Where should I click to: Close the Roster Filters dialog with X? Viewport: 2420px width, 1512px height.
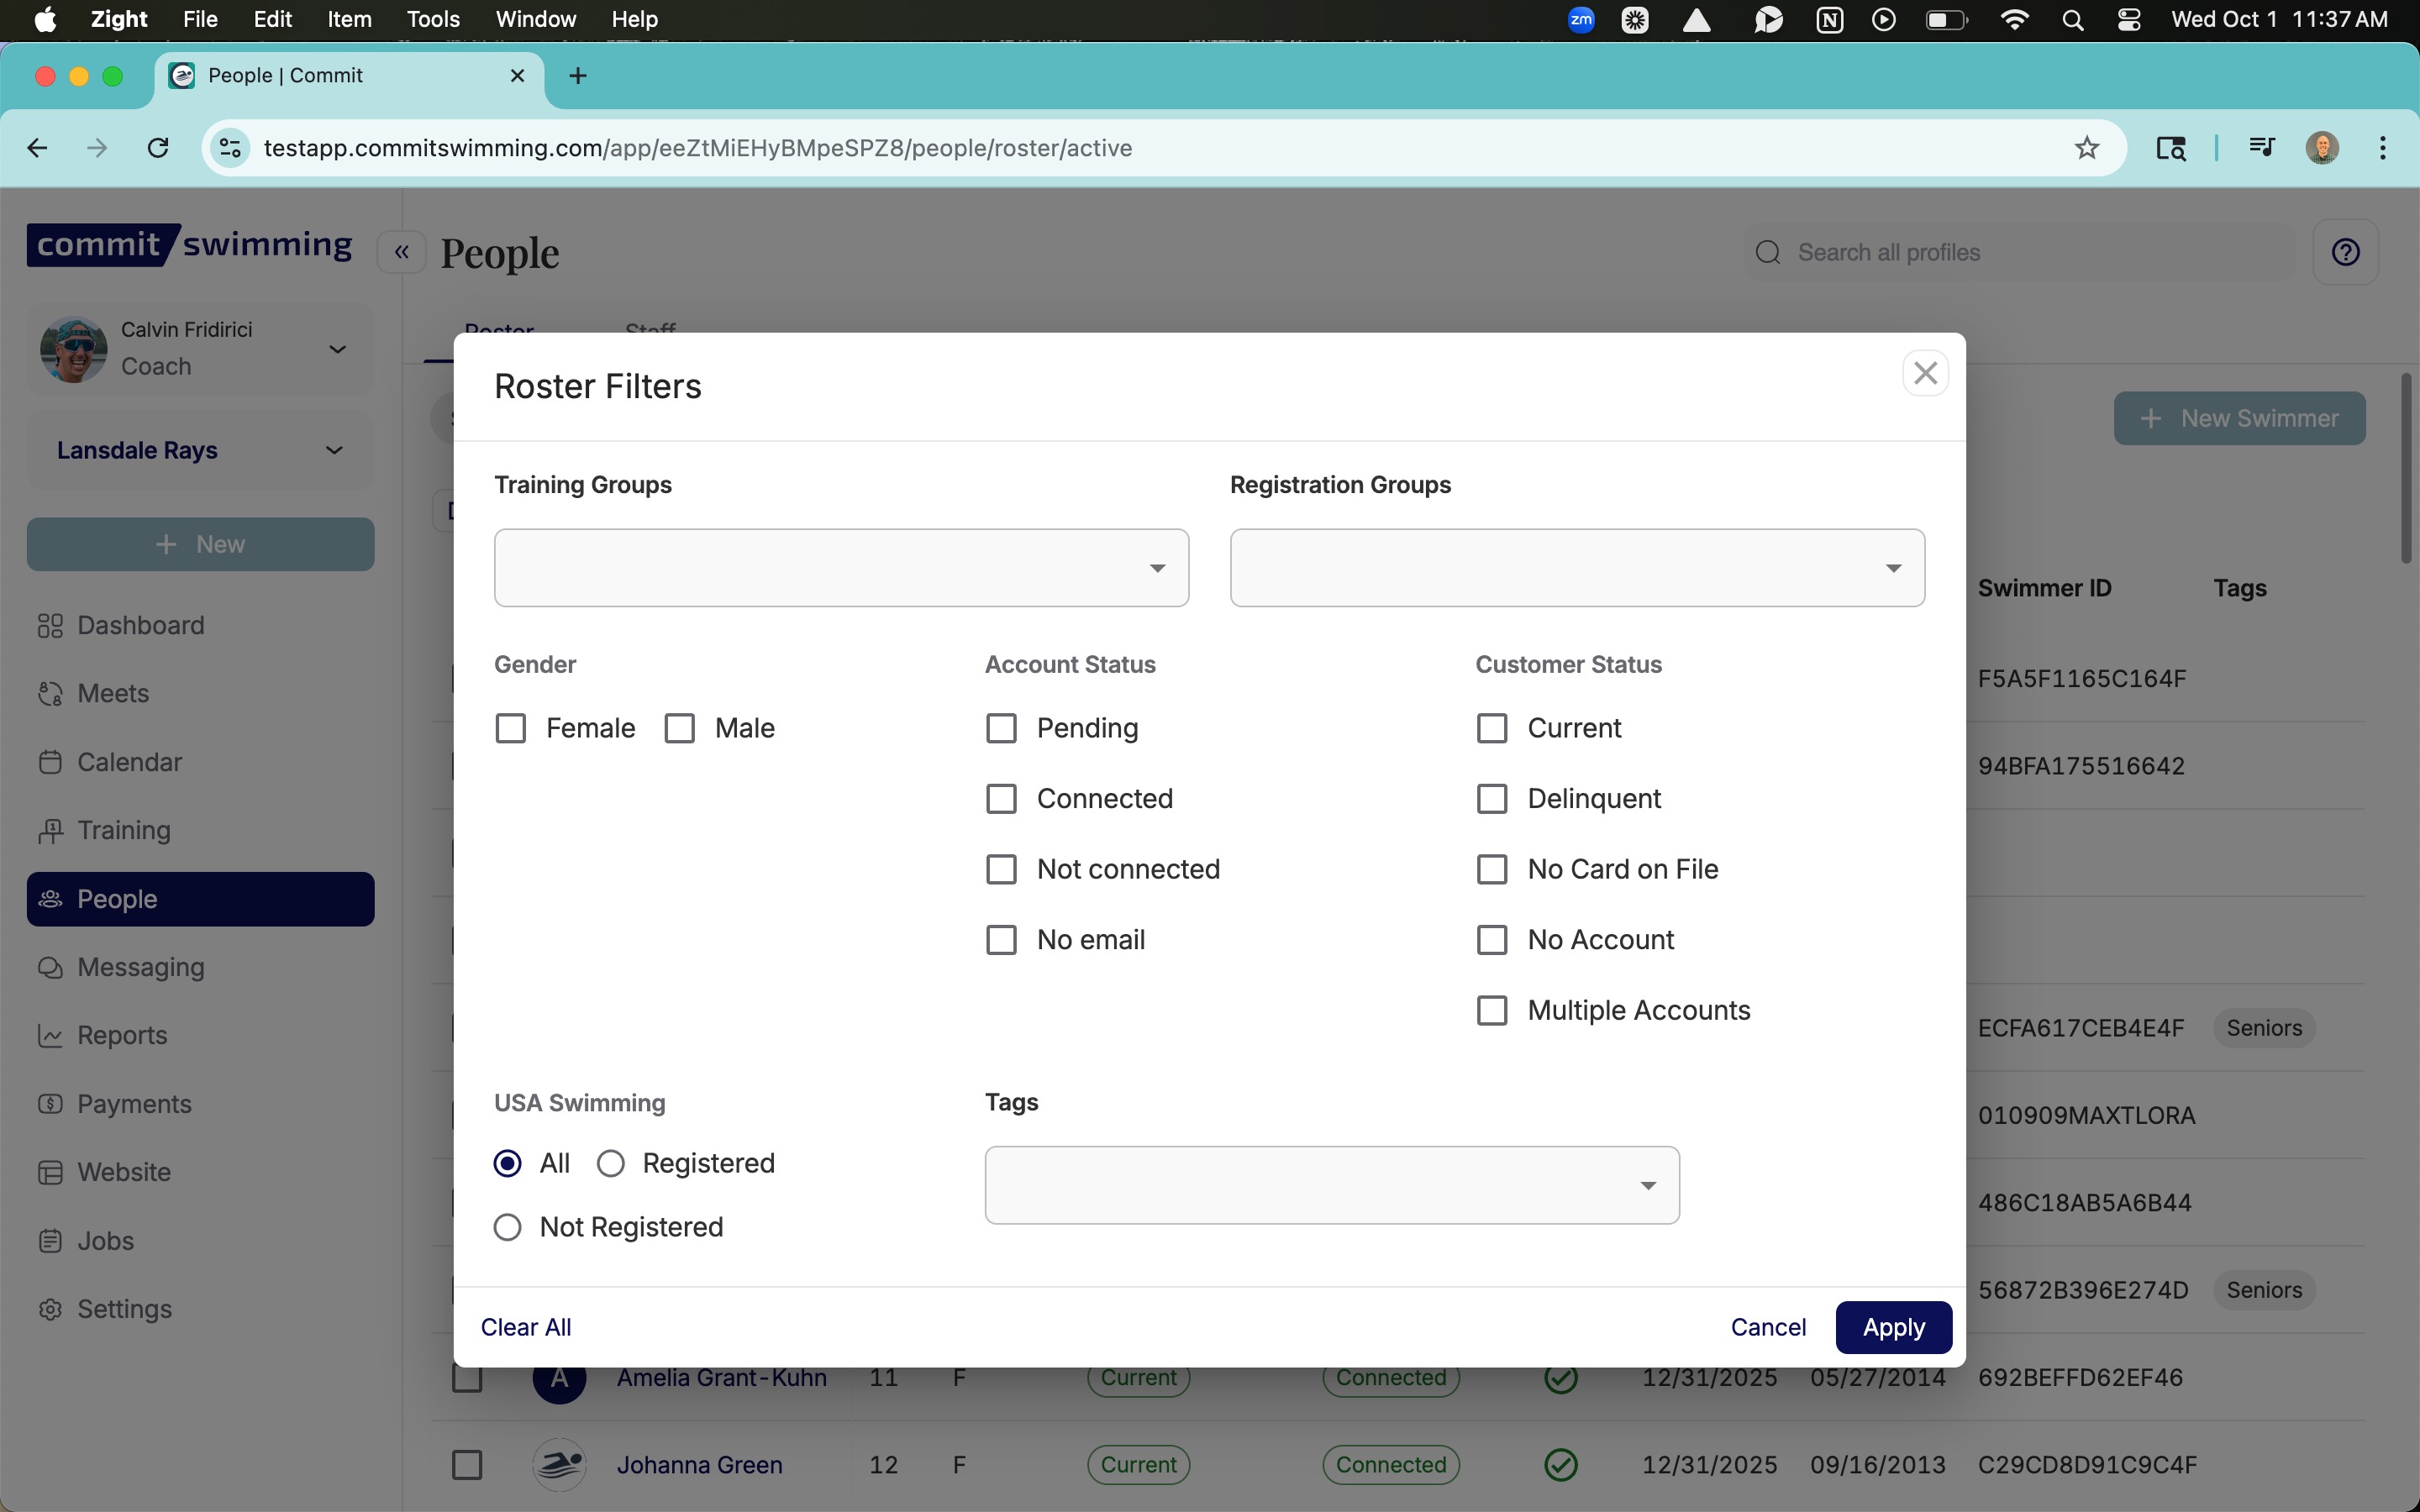(x=1925, y=374)
